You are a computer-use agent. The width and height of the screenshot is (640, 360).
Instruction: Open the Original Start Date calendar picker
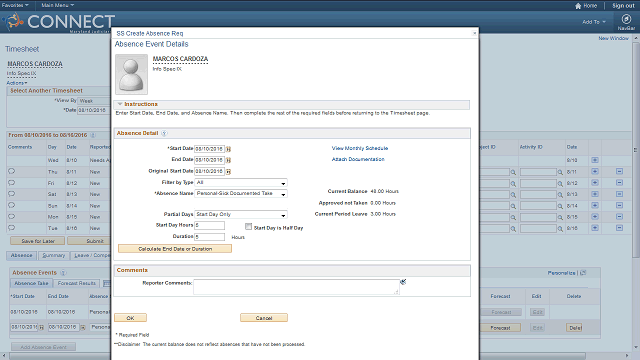click(228, 171)
